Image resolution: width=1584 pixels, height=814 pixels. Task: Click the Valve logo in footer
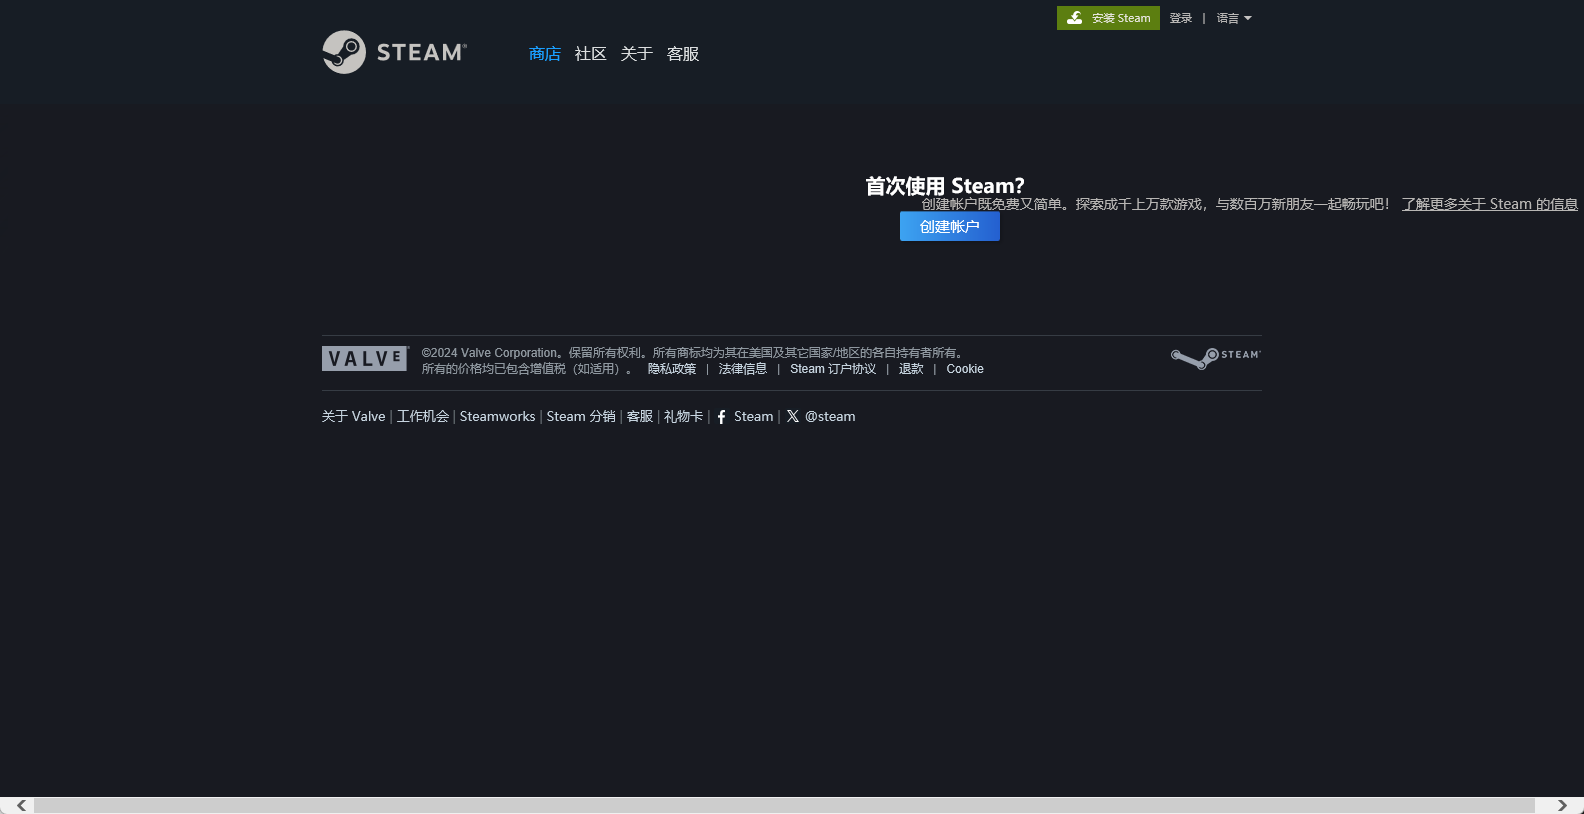pos(365,359)
